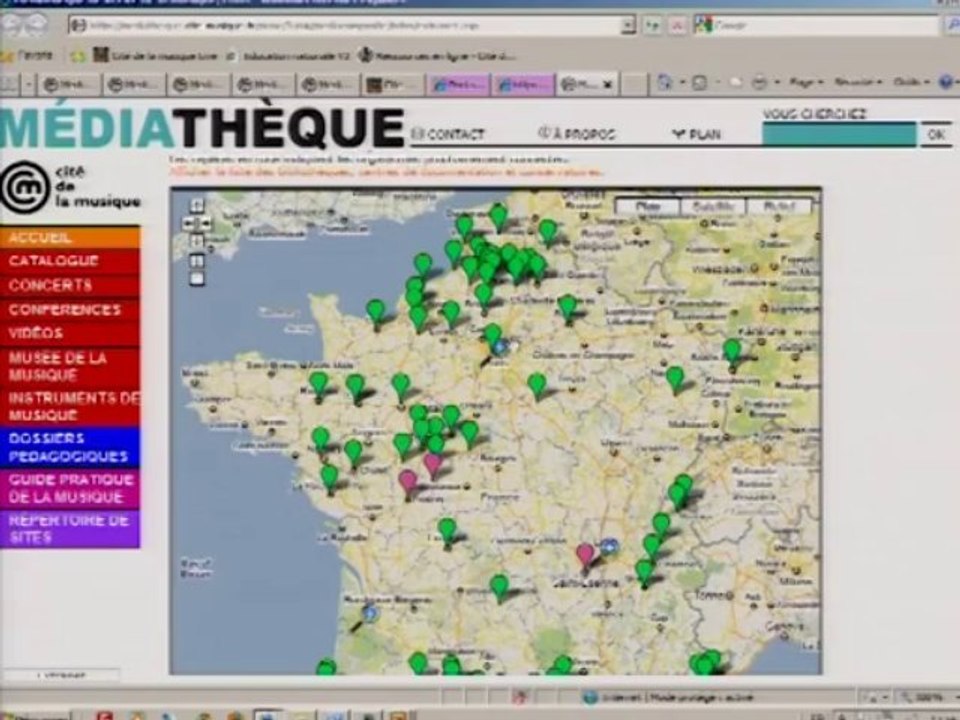
Task: Click the browser address bar
Action: point(346,25)
